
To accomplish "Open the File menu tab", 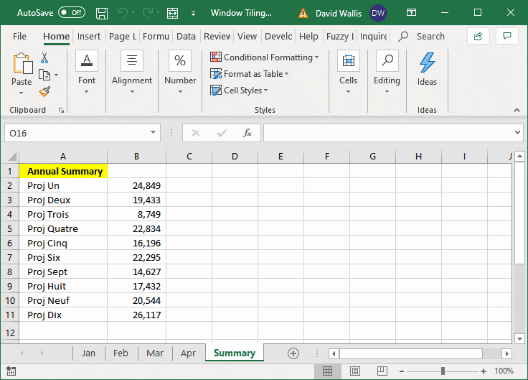I will (x=20, y=36).
